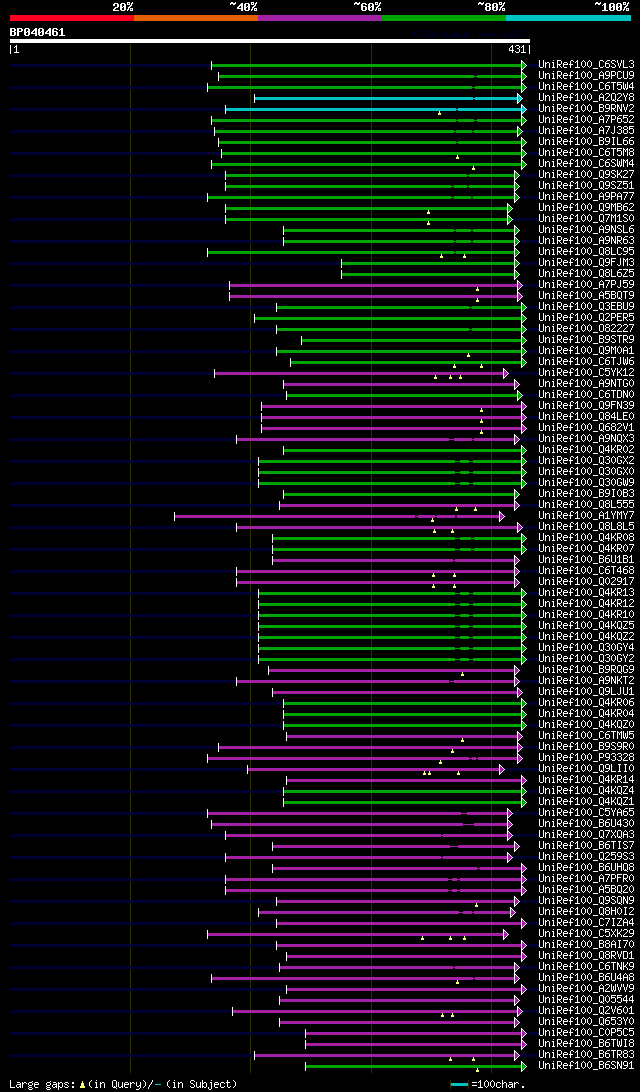
Task: Select the UniRef100_C0P5C5 label
Action: click(x=586, y=1033)
